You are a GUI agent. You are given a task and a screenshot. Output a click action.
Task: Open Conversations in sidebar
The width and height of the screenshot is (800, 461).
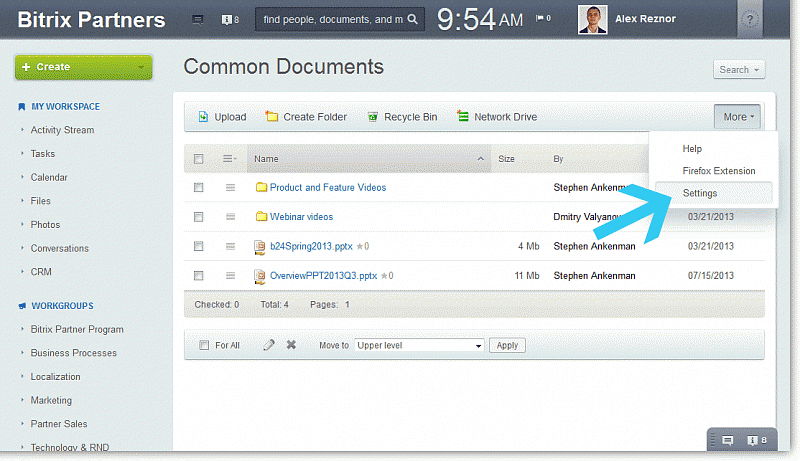pyautogui.click(x=60, y=248)
